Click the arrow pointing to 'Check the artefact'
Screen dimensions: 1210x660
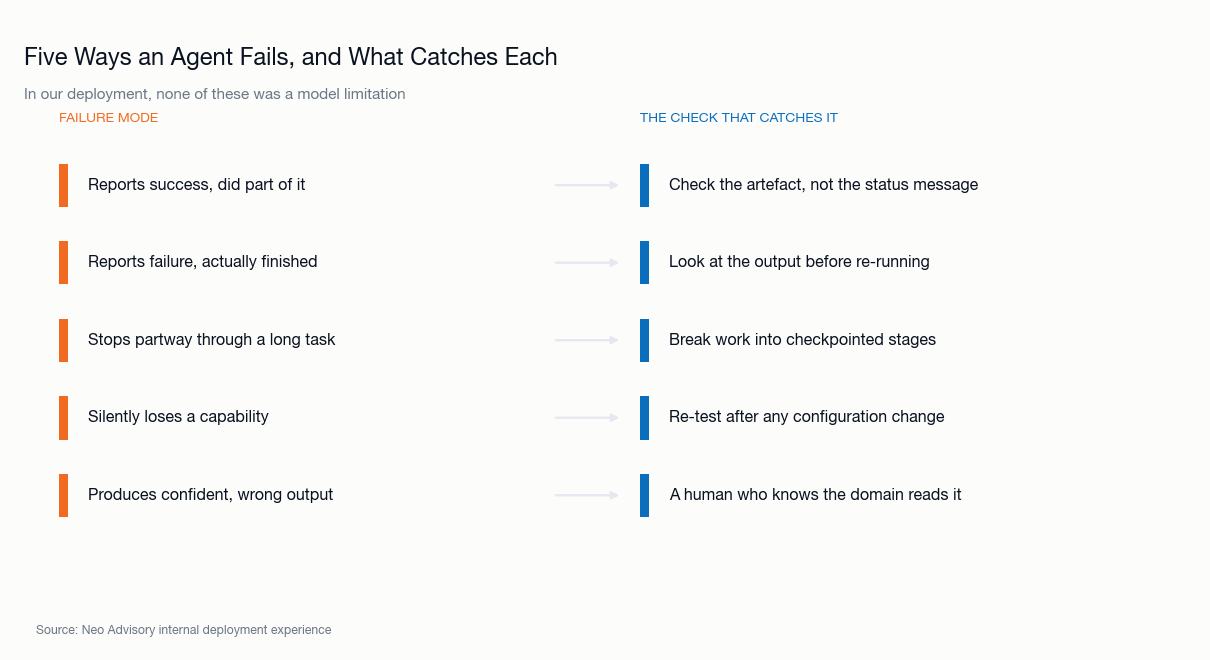(x=587, y=185)
